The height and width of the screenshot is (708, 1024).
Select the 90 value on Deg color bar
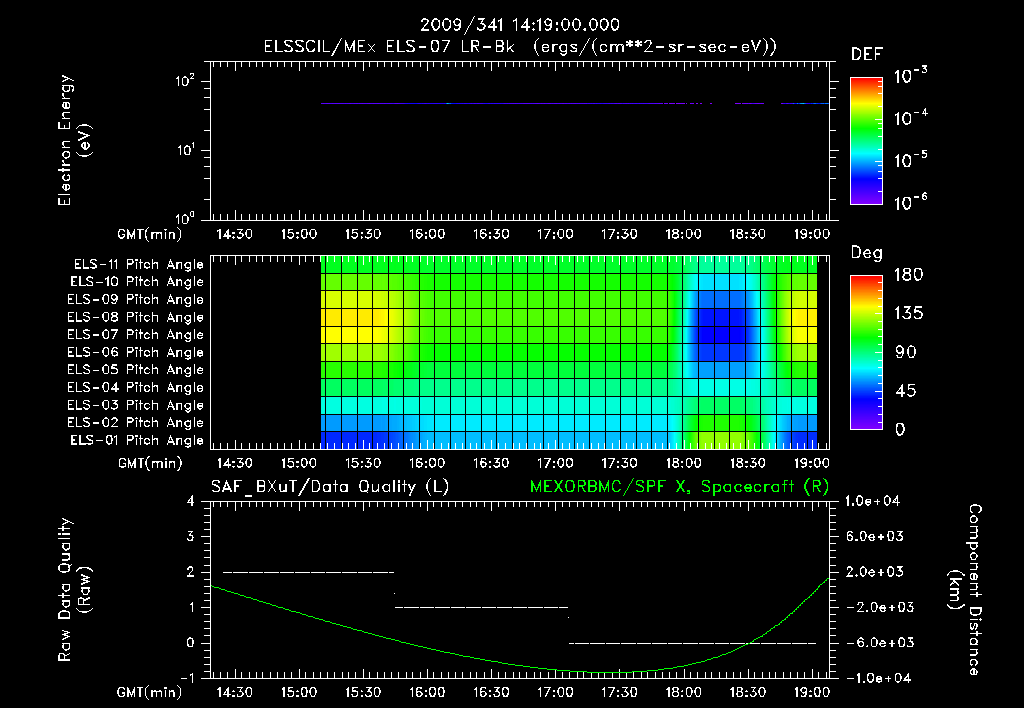[x=905, y=353]
